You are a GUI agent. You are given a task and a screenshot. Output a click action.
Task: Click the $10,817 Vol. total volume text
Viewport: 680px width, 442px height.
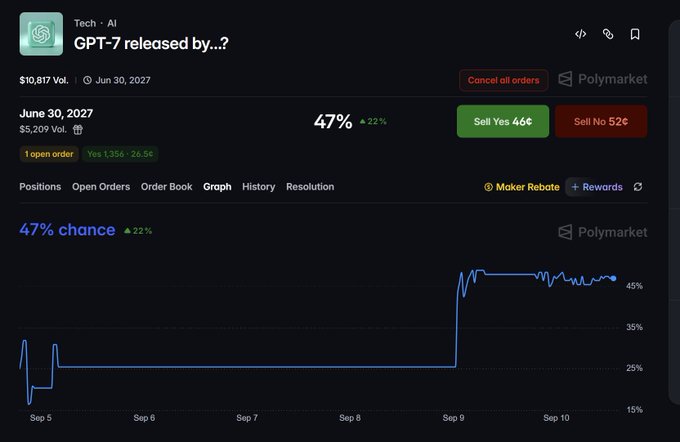coord(44,80)
